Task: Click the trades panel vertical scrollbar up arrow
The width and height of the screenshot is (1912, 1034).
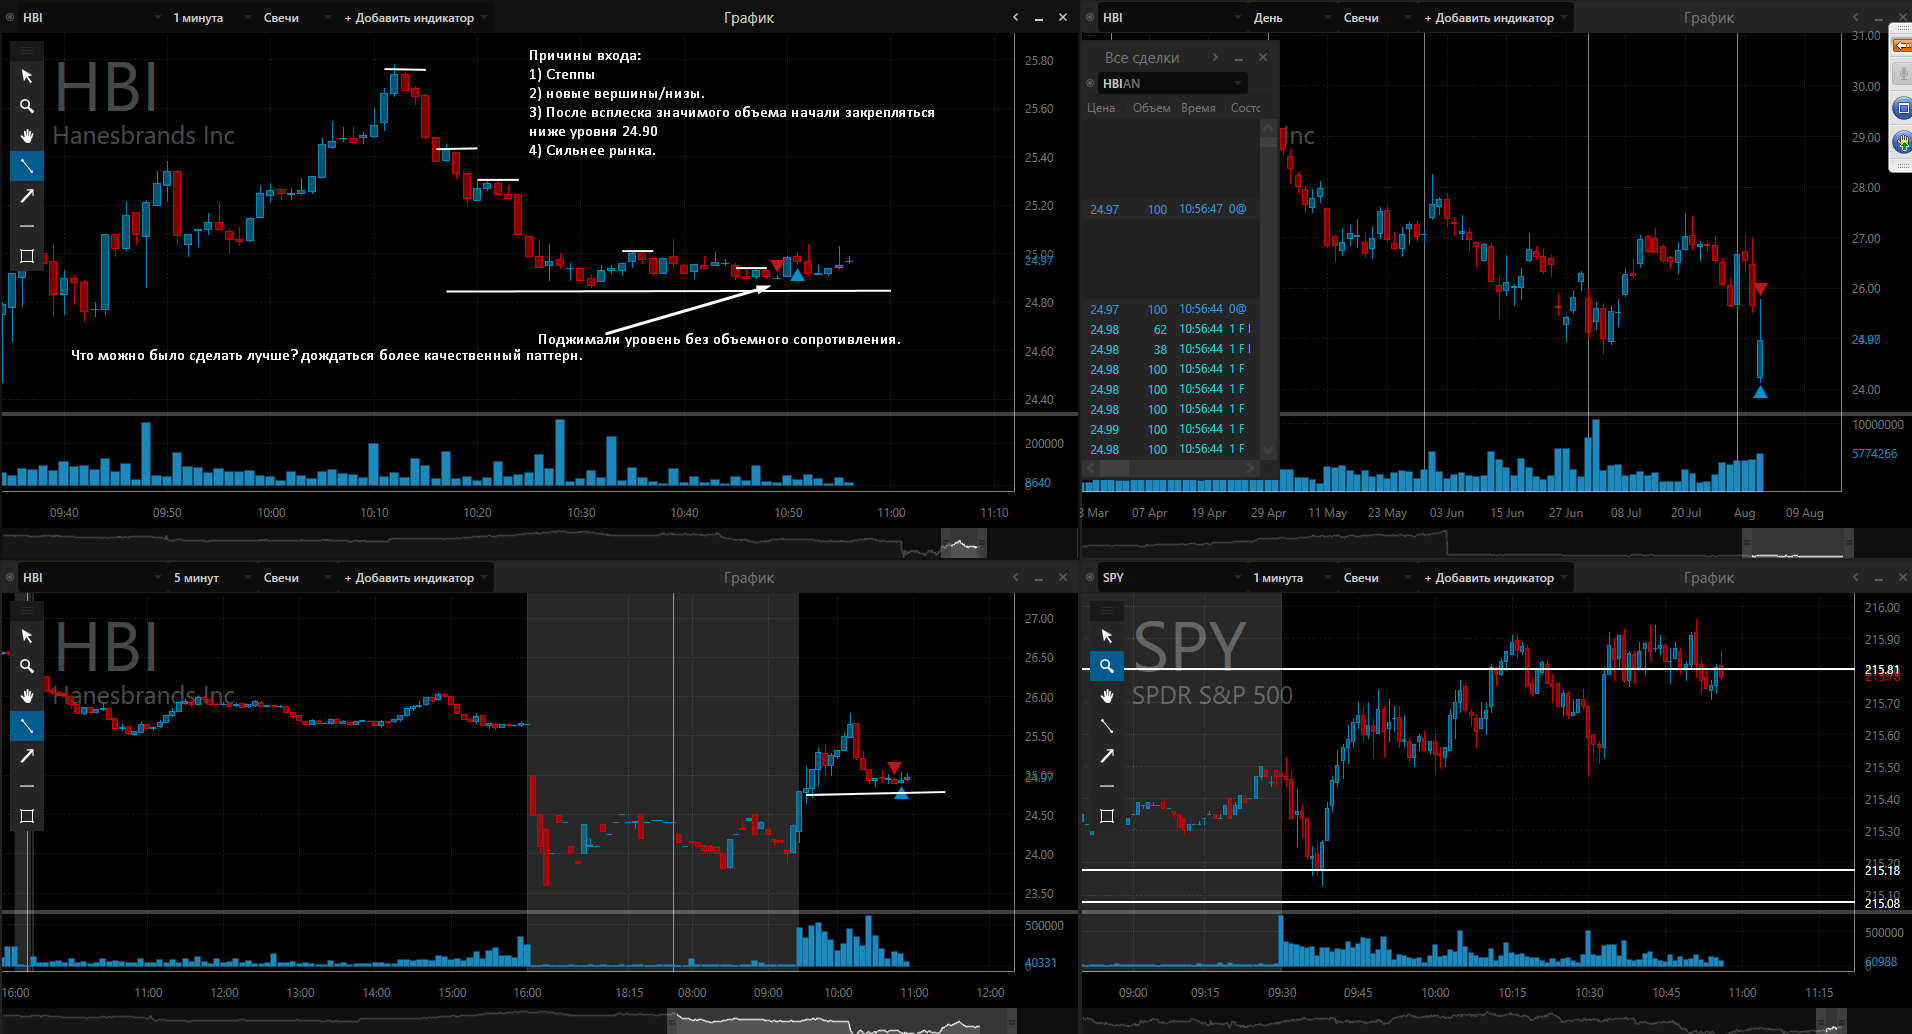Action: coord(1268,127)
